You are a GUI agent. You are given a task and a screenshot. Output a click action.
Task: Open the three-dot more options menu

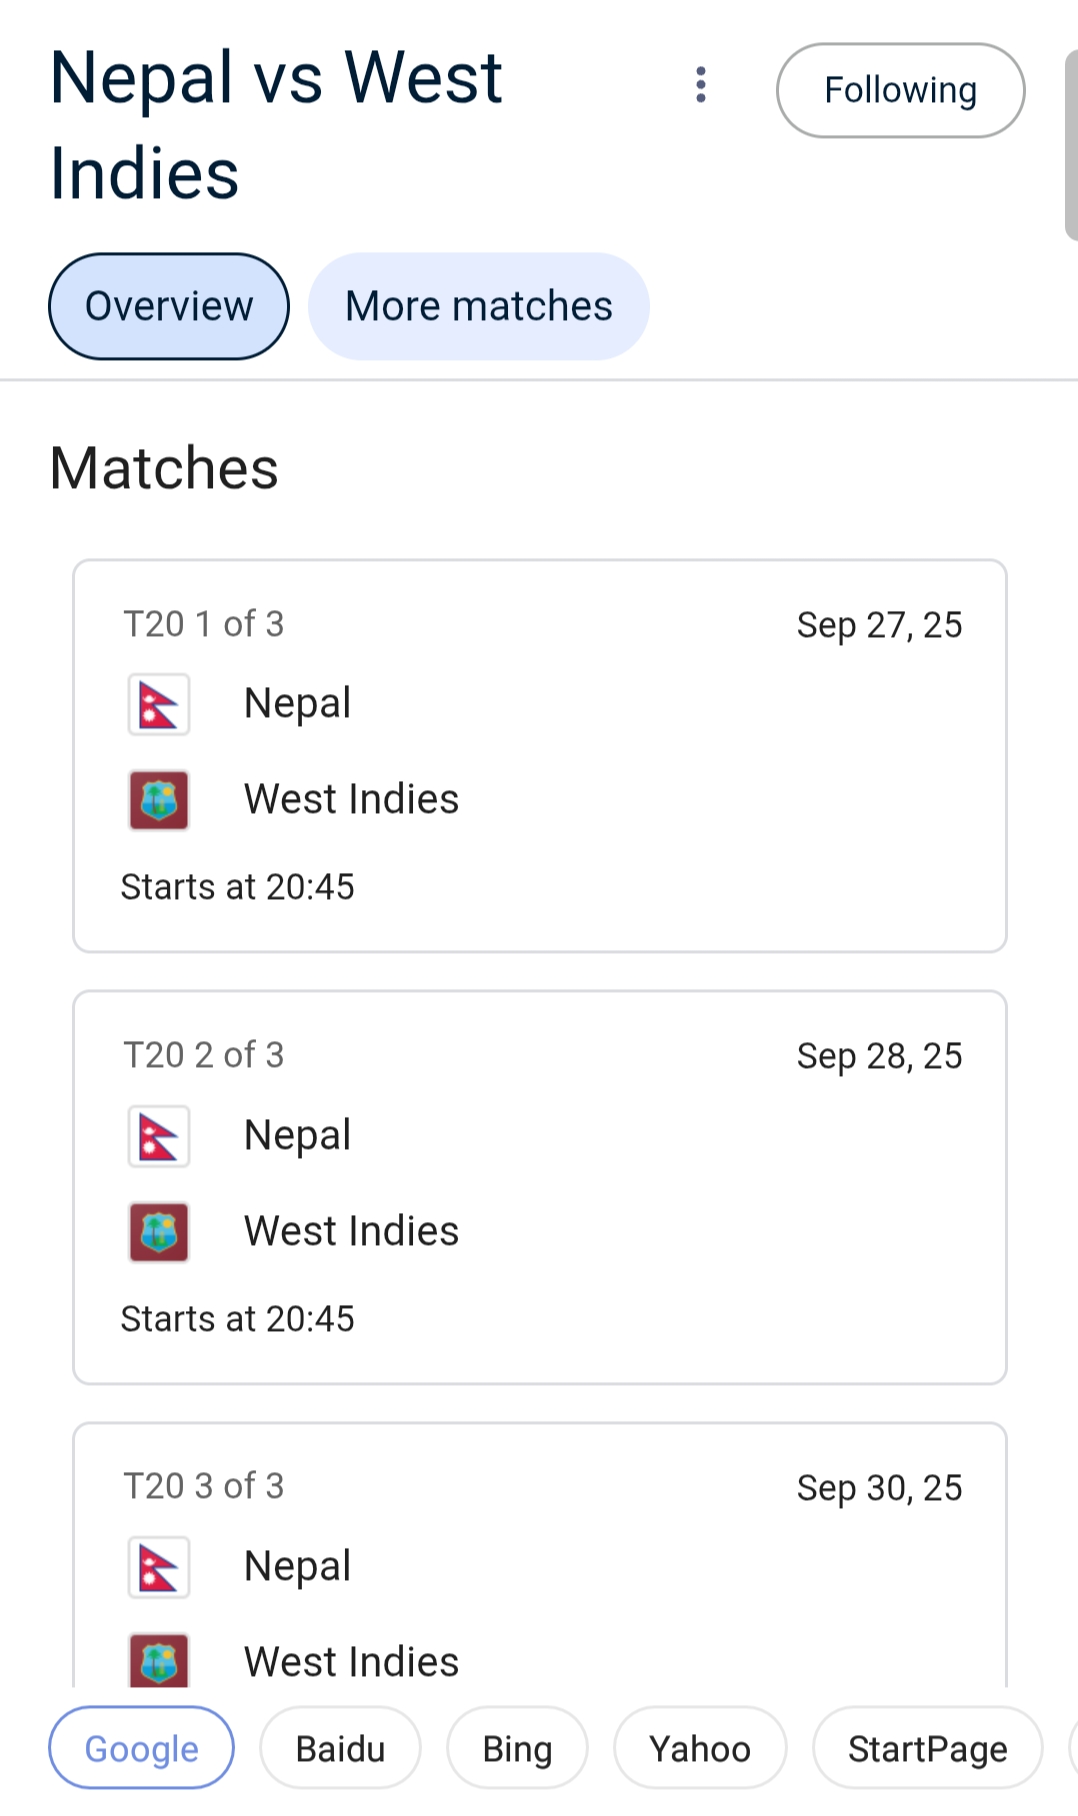tap(701, 85)
